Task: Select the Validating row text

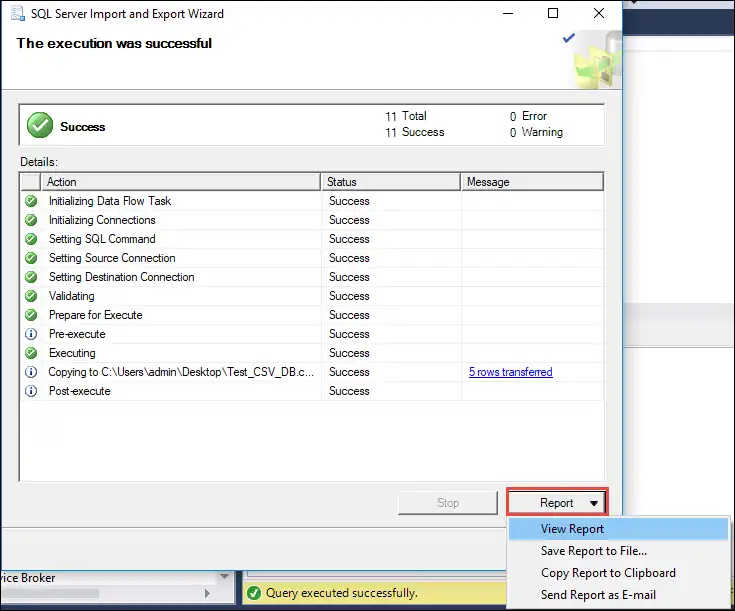Action: pos(72,296)
